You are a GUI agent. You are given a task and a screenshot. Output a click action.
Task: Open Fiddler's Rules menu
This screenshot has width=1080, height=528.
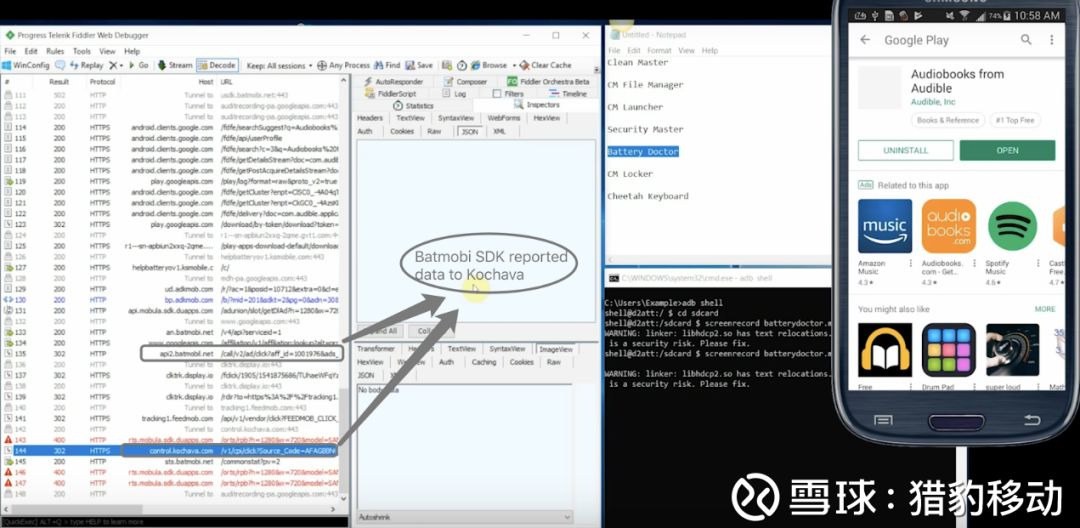[55, 51]
